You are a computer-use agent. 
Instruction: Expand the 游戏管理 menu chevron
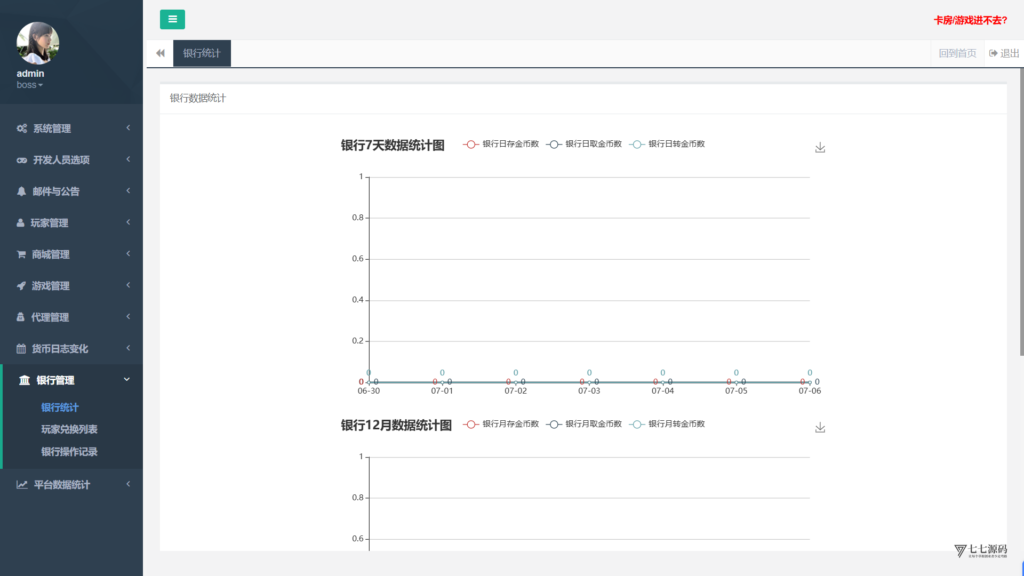point(128,285)
